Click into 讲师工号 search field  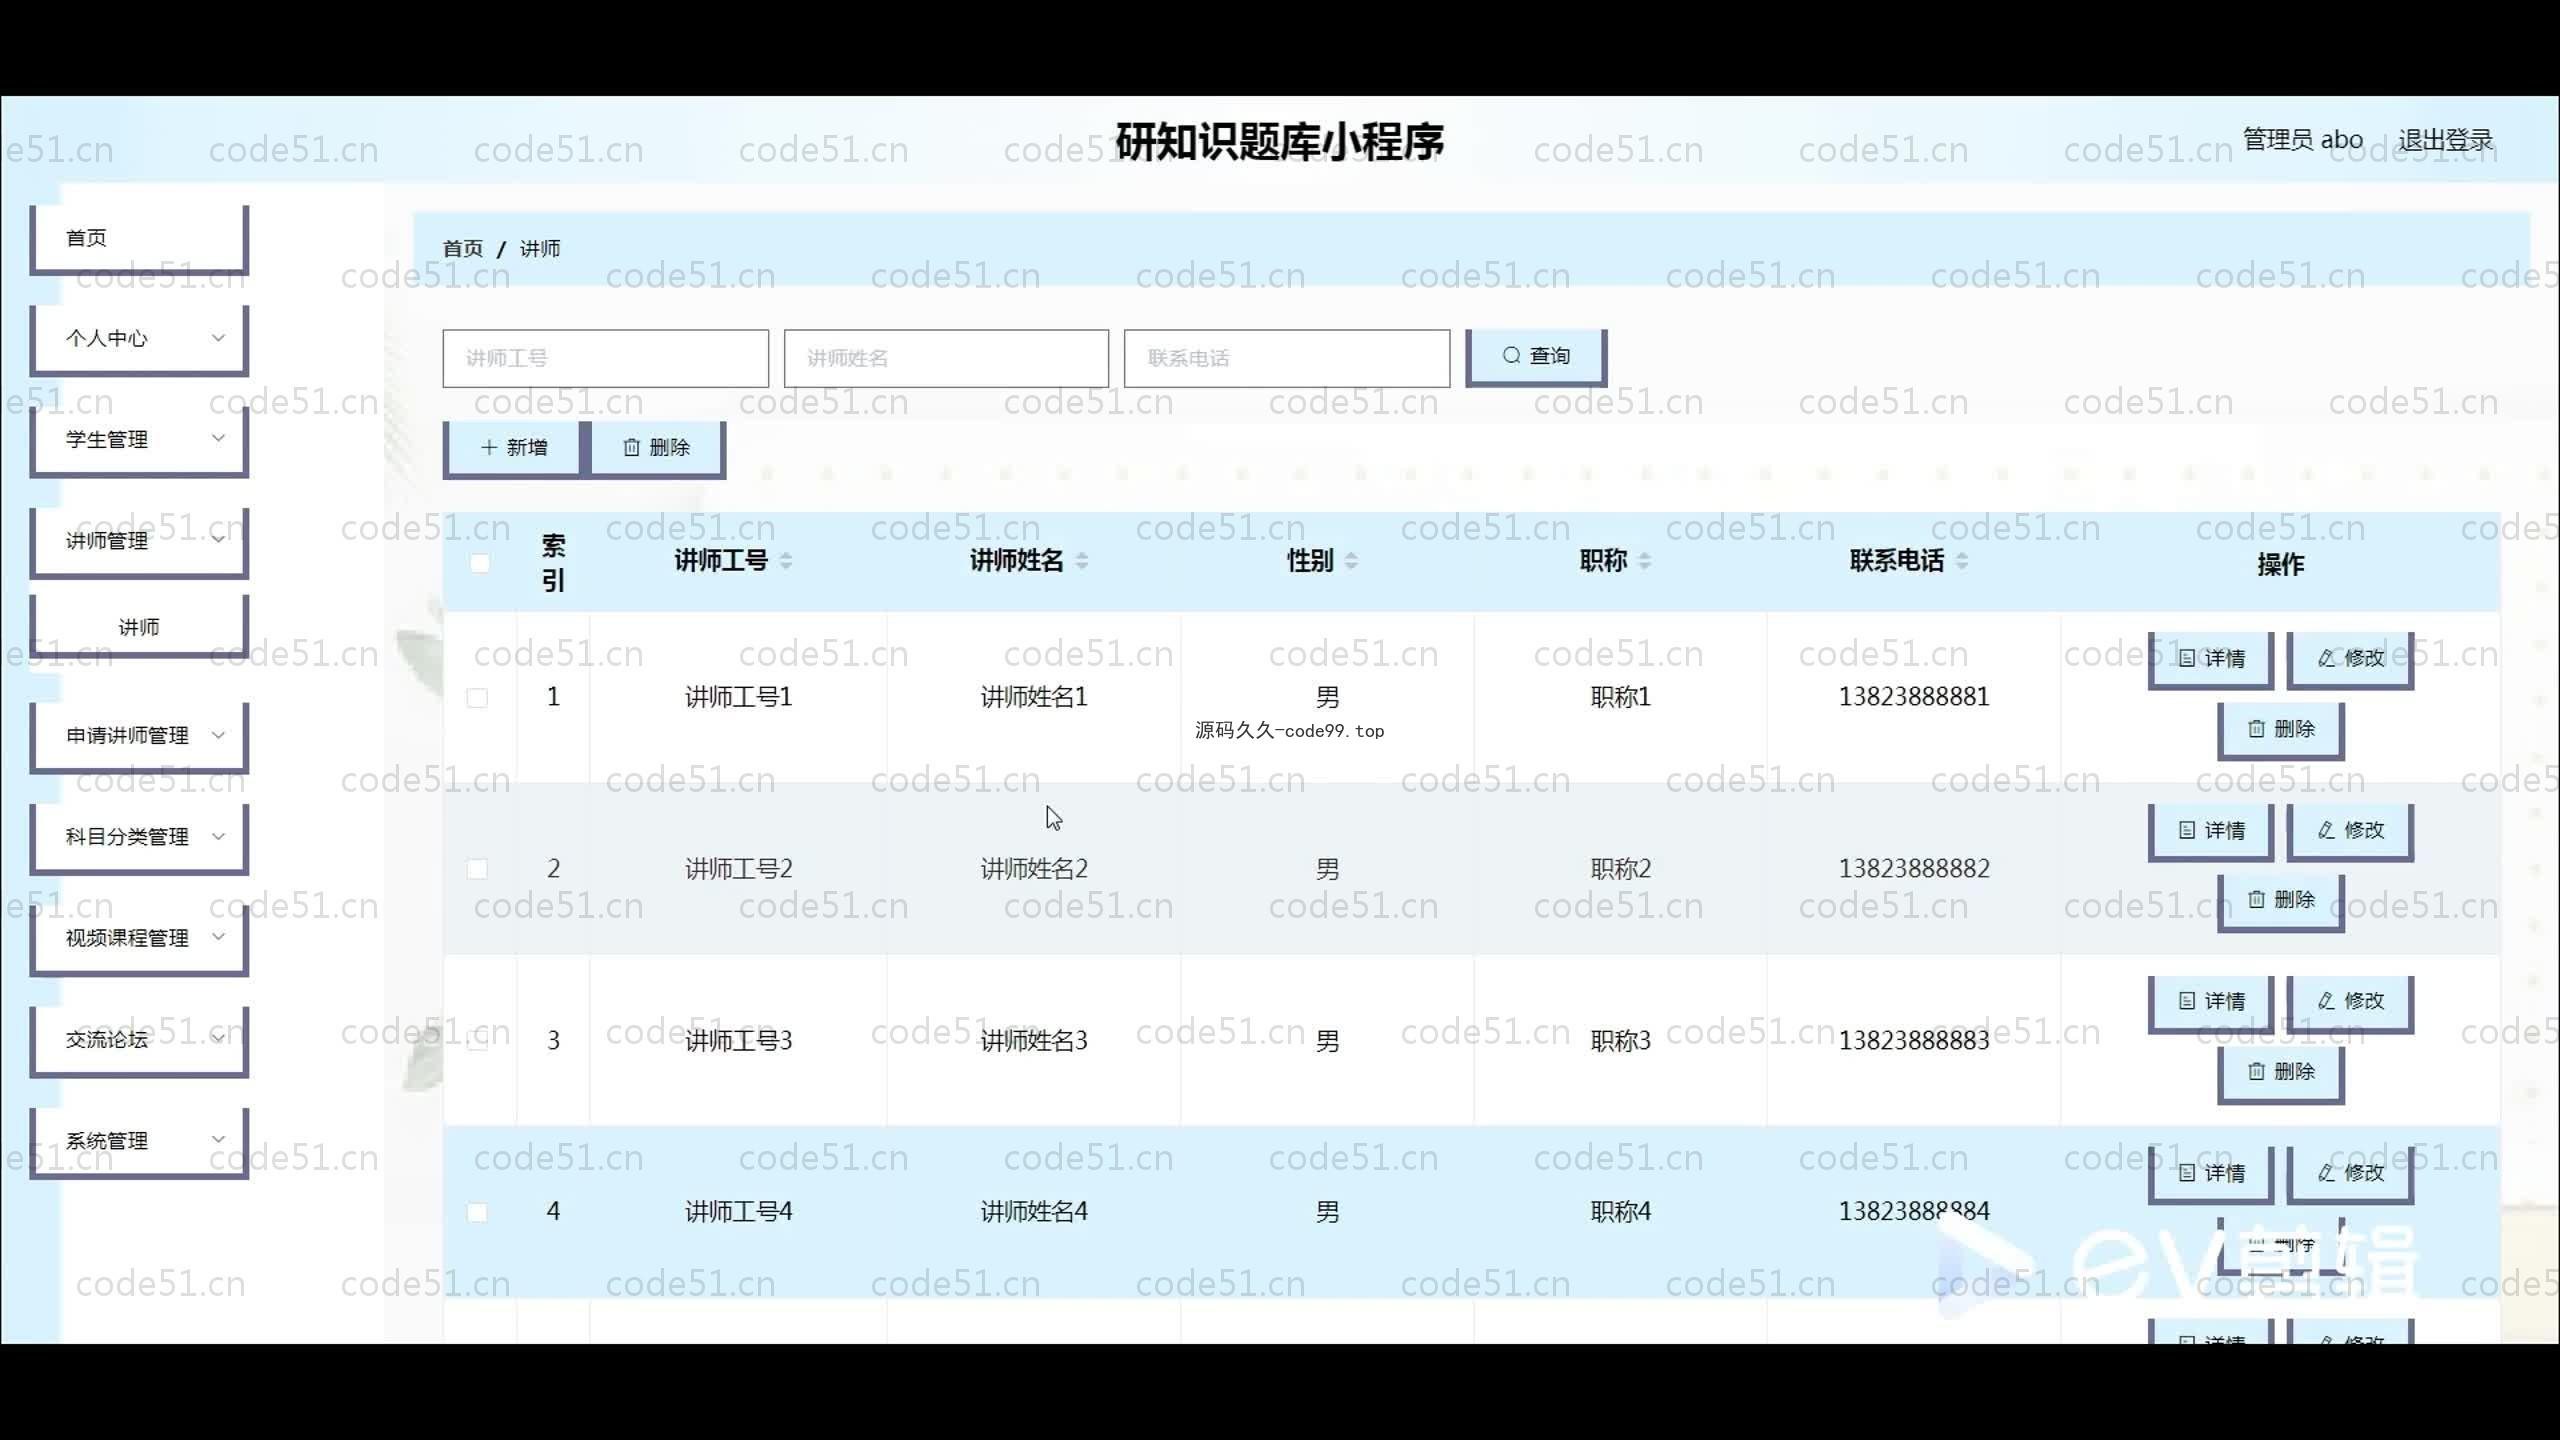[x=606, y=358]
